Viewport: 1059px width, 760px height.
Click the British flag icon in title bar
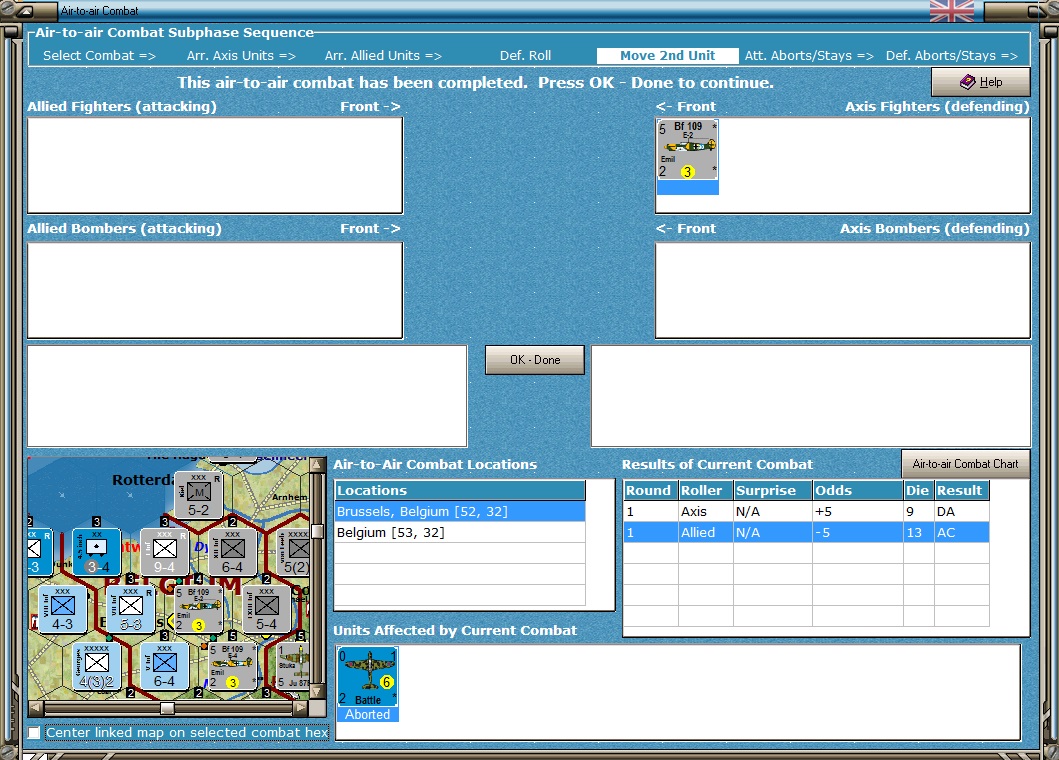pyautogui.click(x=952, y=11)
